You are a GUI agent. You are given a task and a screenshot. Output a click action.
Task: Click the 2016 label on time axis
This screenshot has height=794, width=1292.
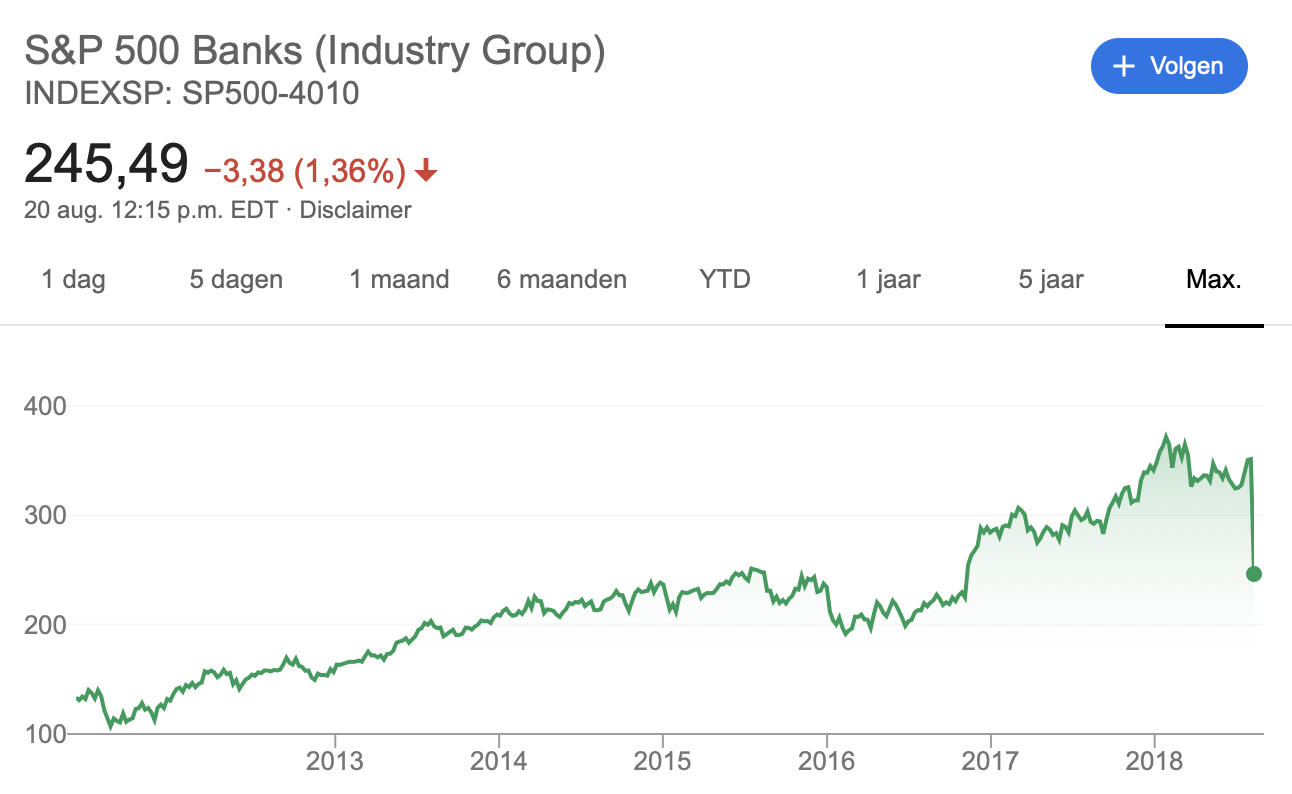827,760
